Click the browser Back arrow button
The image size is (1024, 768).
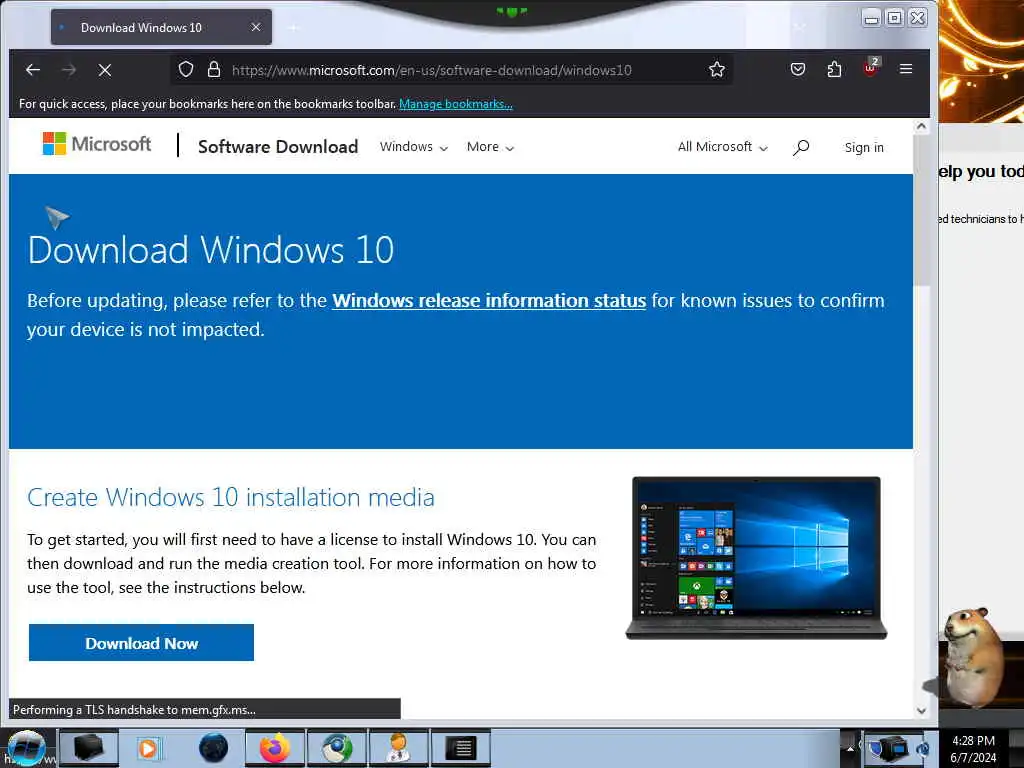(x=33, y=69)
